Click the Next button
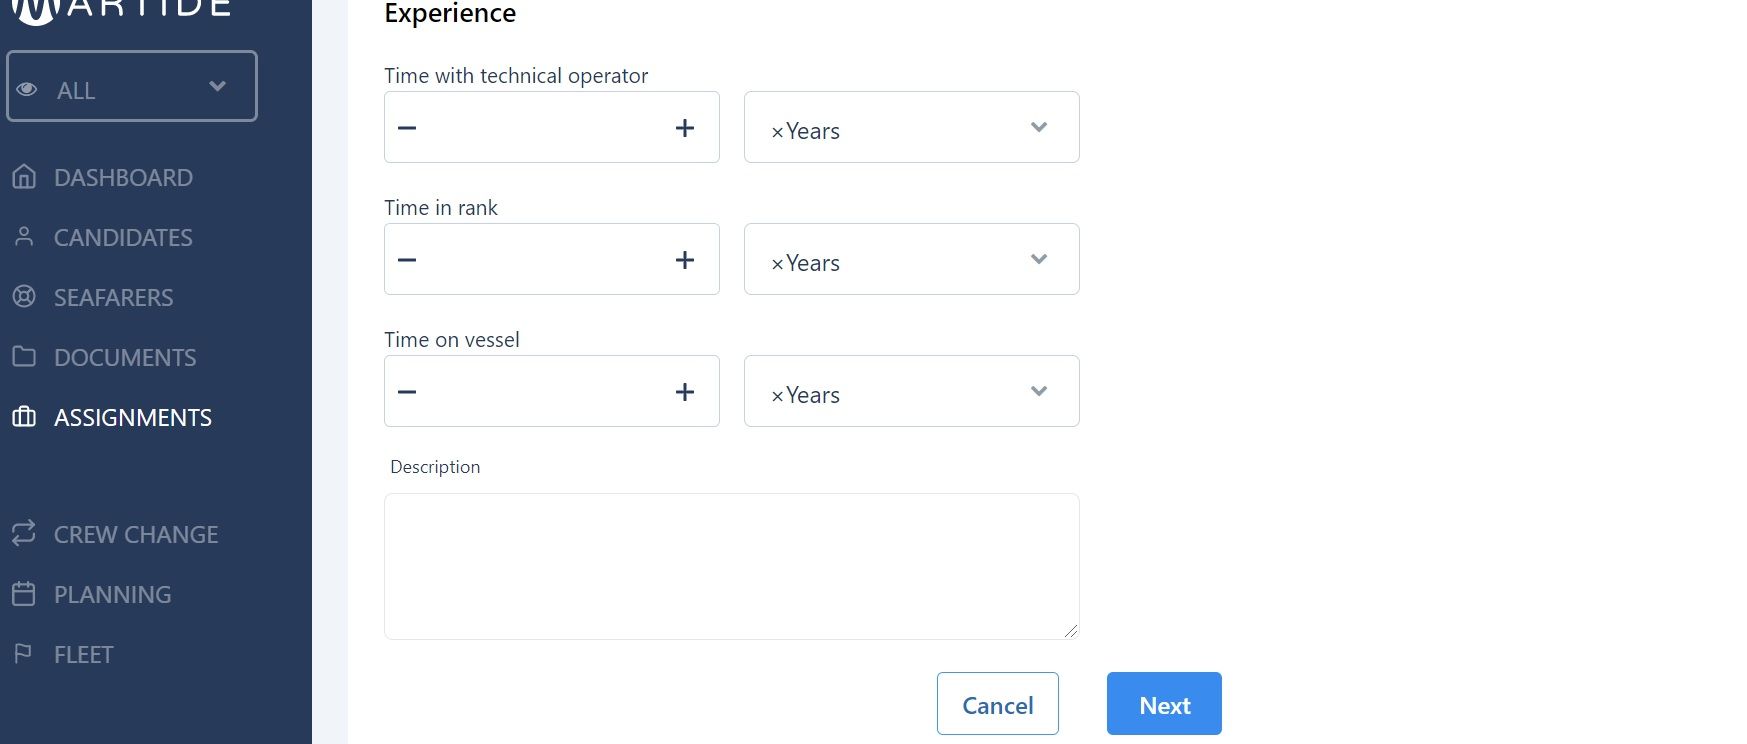 (1164, 704)
